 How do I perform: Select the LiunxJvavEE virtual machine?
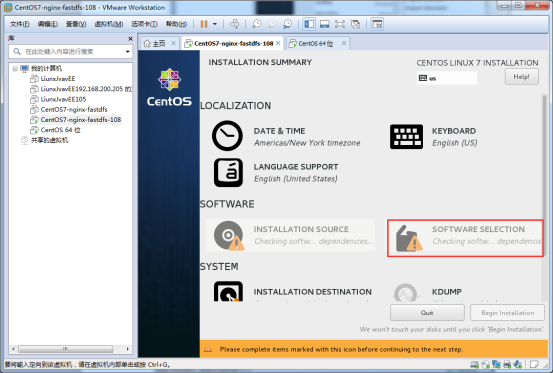57,79
